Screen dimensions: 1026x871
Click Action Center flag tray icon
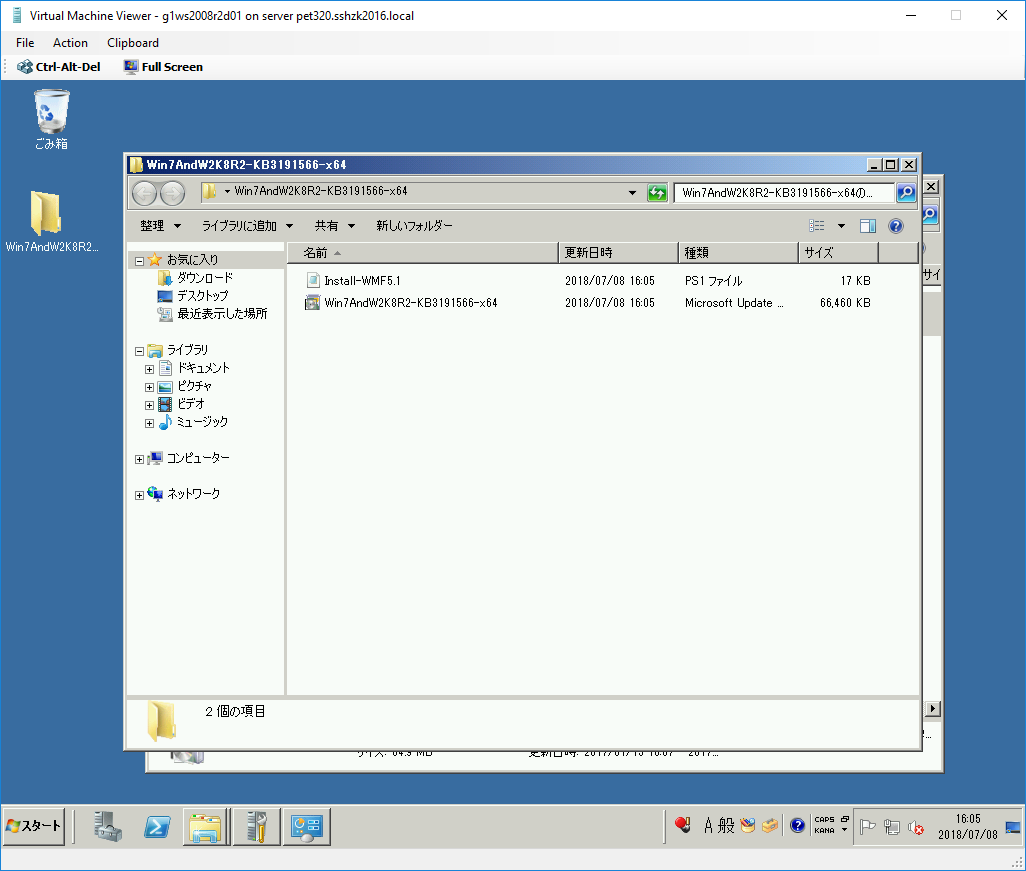coord(868,827)
